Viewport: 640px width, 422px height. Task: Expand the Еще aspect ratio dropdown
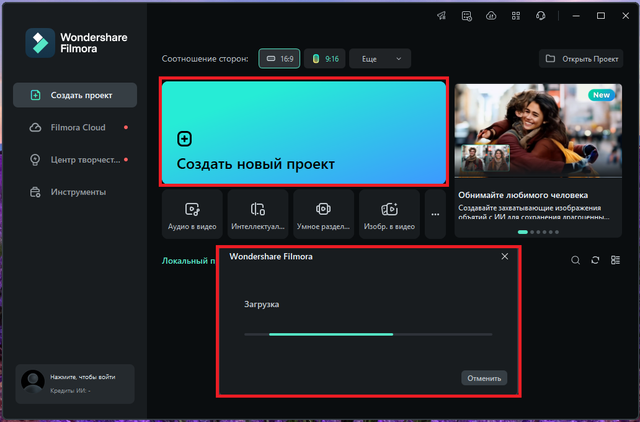coord(380,59)
